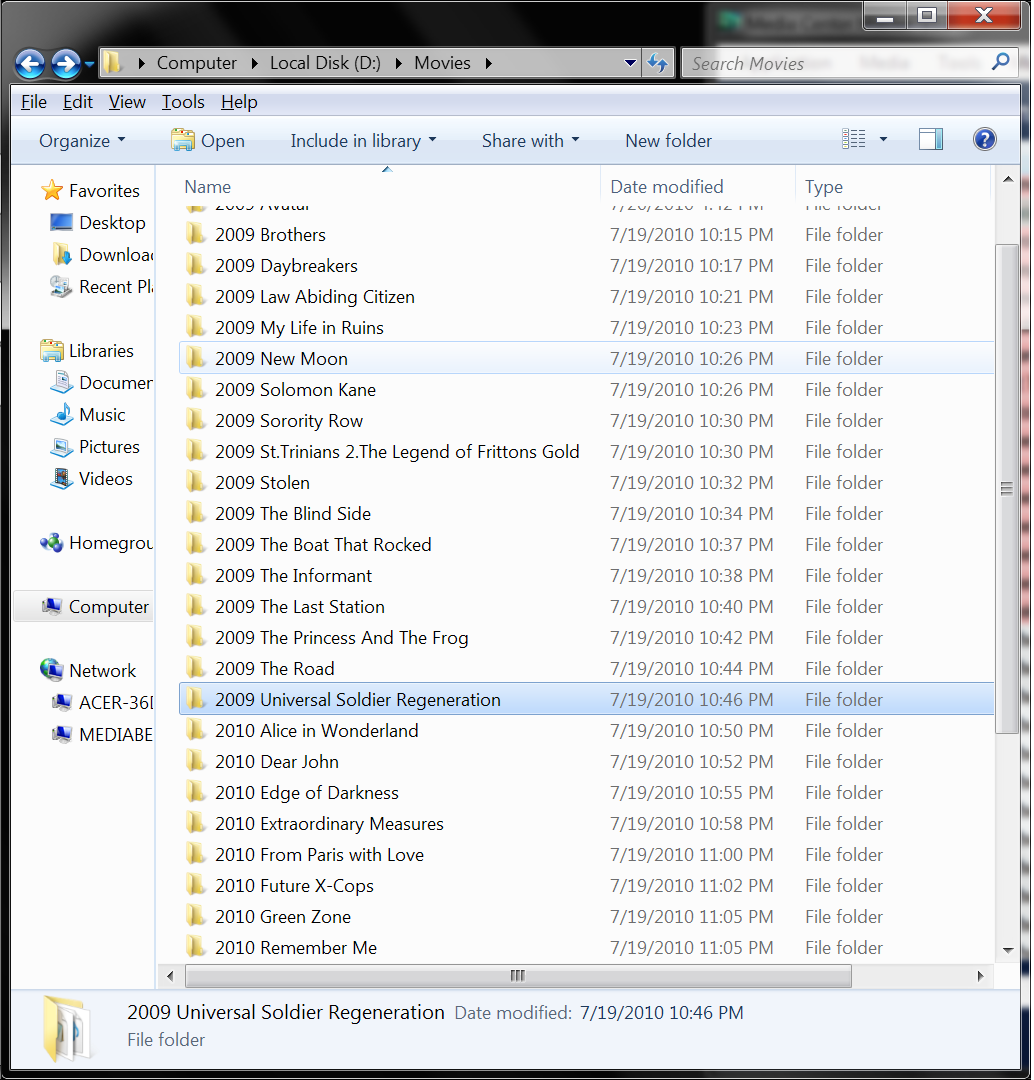
Task: Click Local Disk (D:) in the address bar
Action: (325, 63)
